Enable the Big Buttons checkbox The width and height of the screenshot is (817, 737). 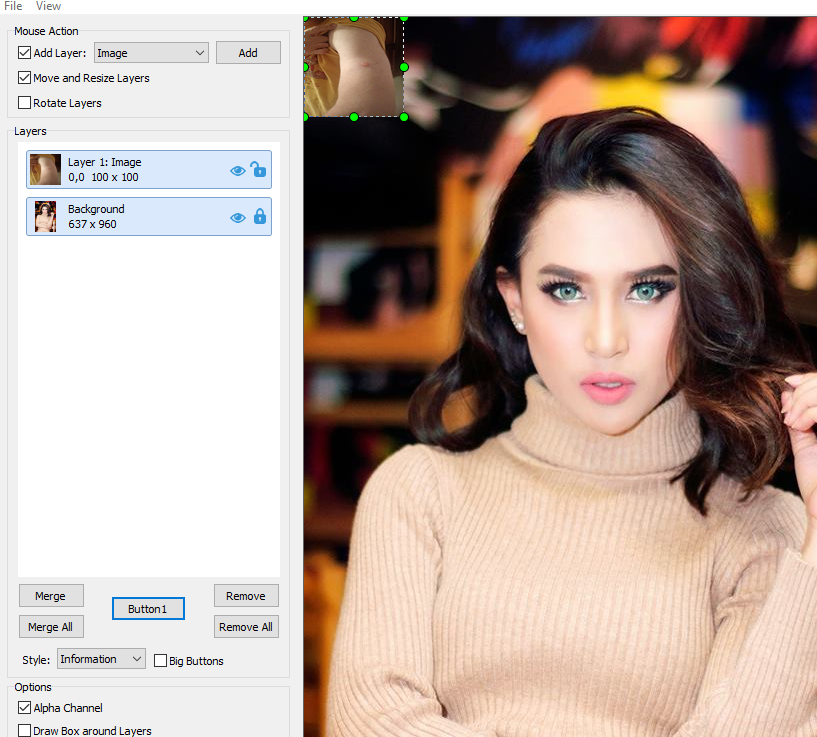coord(160,660)
